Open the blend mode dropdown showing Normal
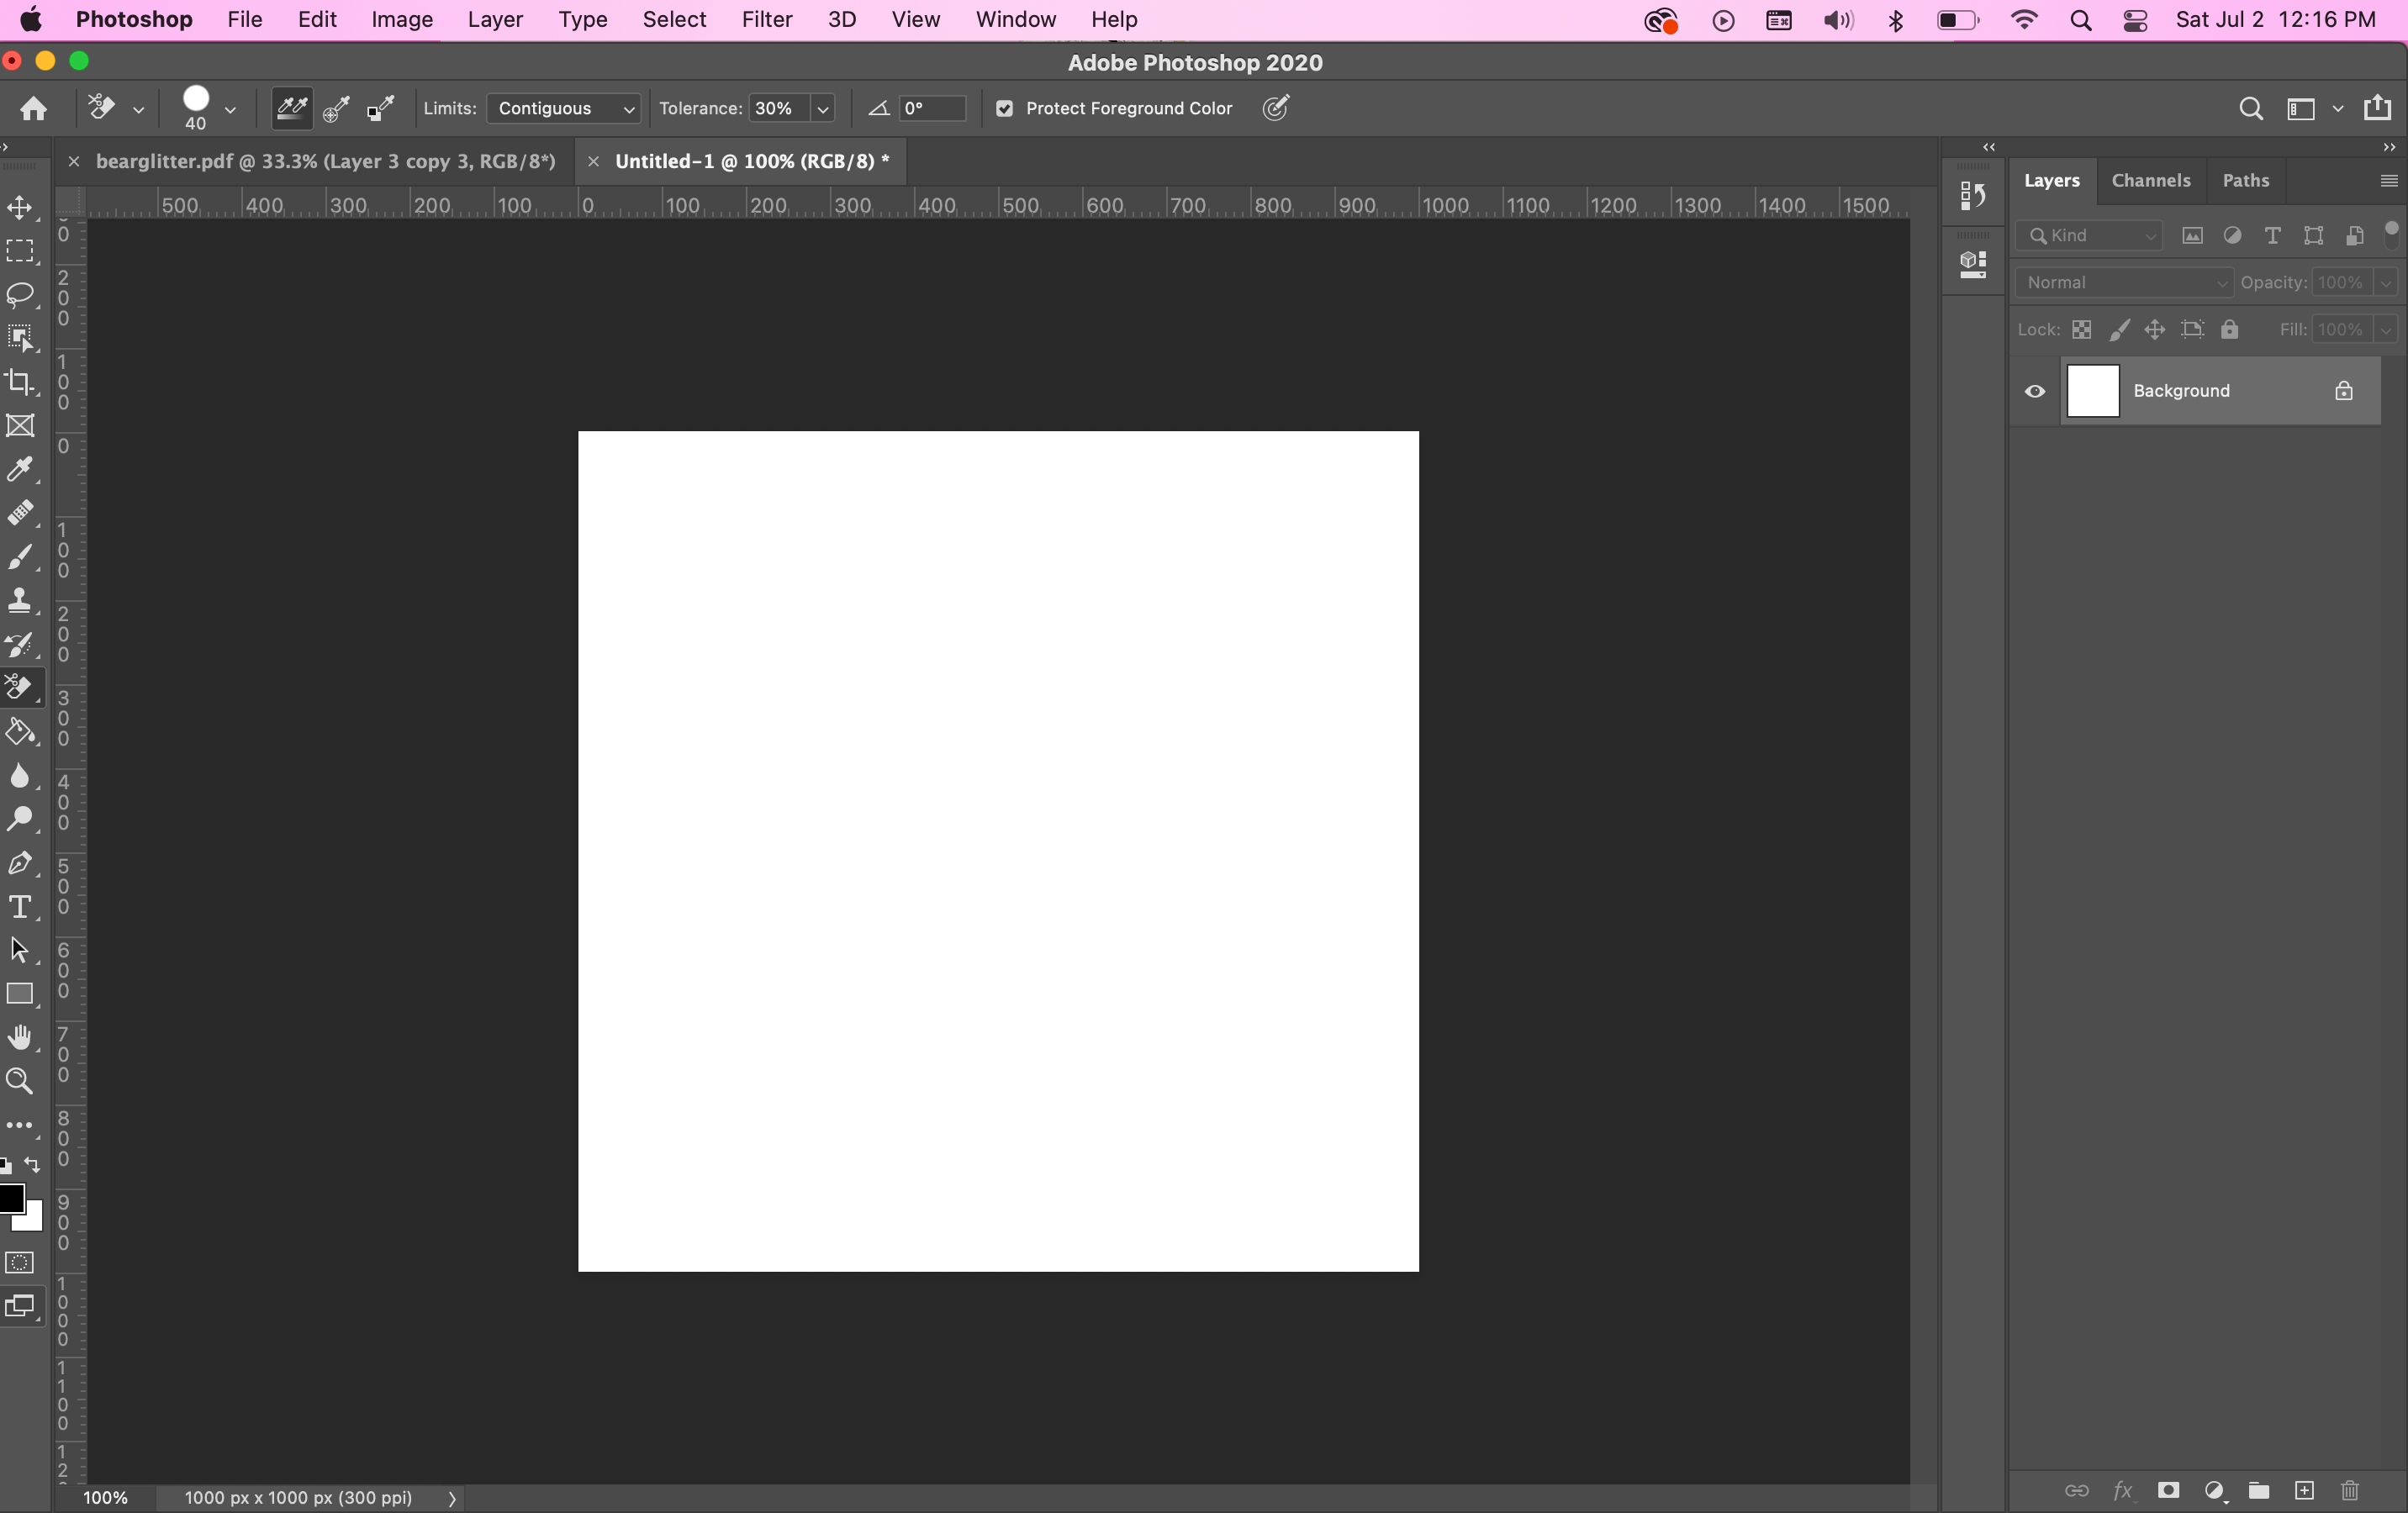The image size is (2408, 1513). [2124, 283]
